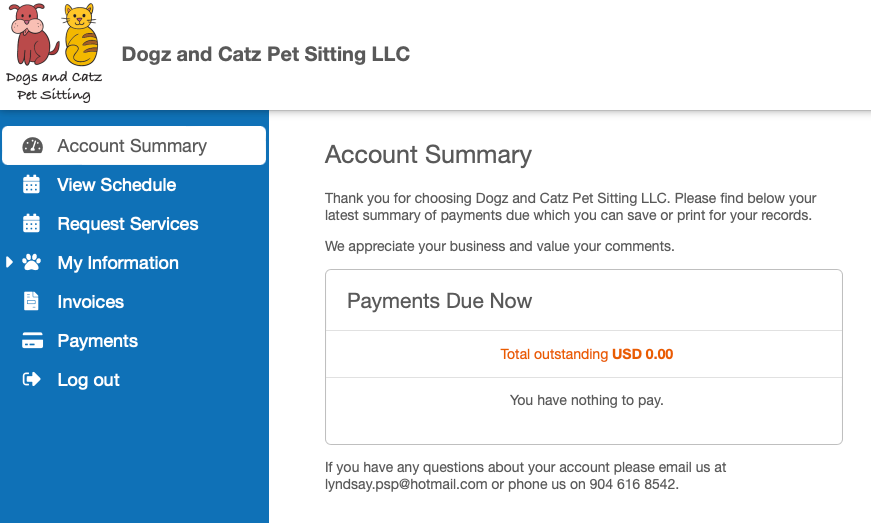Click the calendar icon next to Request Services

click(x=31, y=223)
